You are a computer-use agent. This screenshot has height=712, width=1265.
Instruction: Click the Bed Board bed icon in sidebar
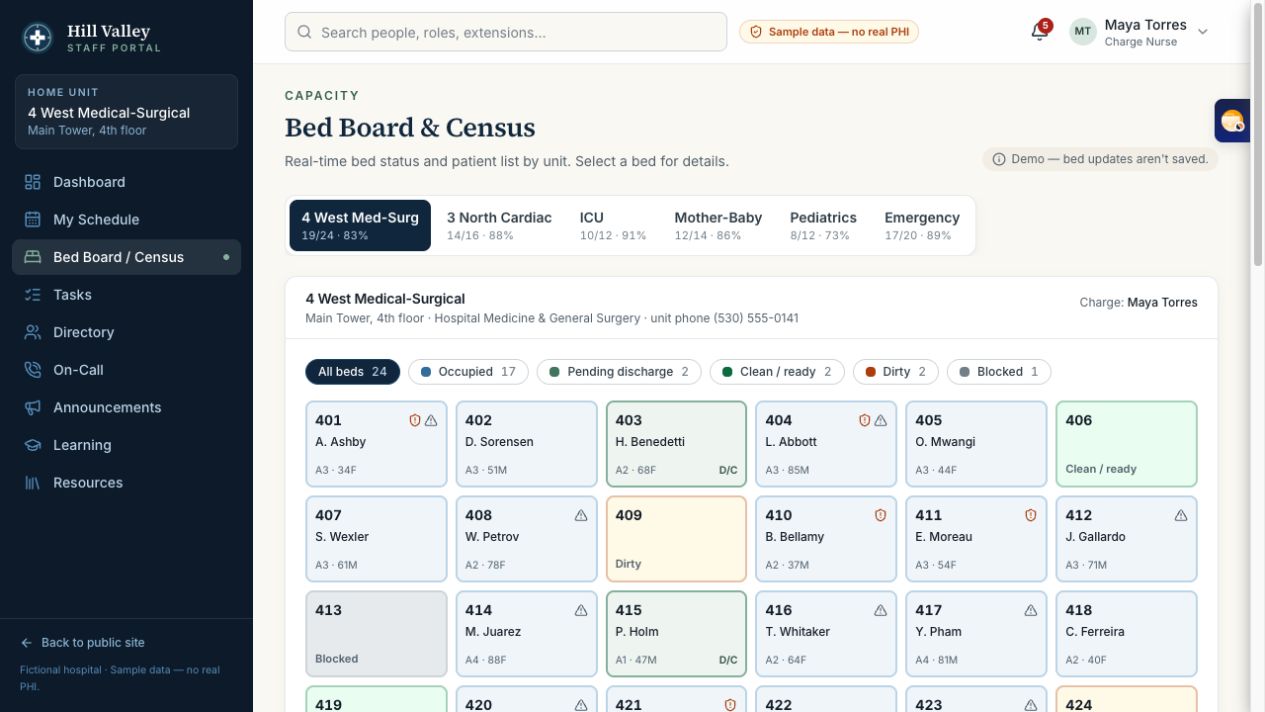tap(33, 257)
